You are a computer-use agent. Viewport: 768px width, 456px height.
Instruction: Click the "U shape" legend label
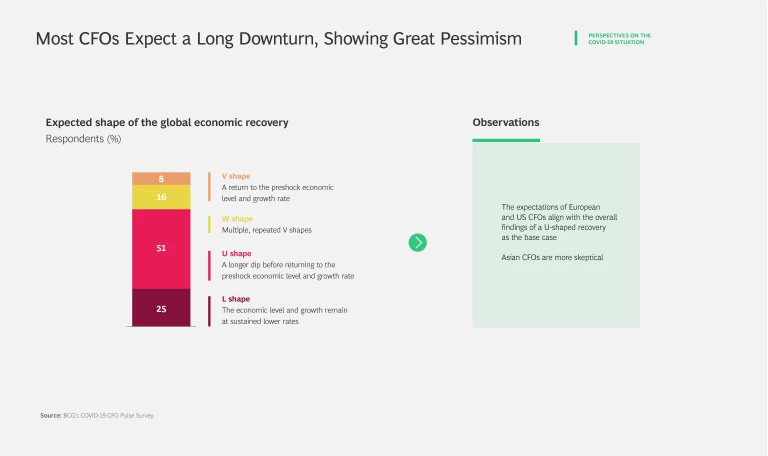[x=237, y=254]
